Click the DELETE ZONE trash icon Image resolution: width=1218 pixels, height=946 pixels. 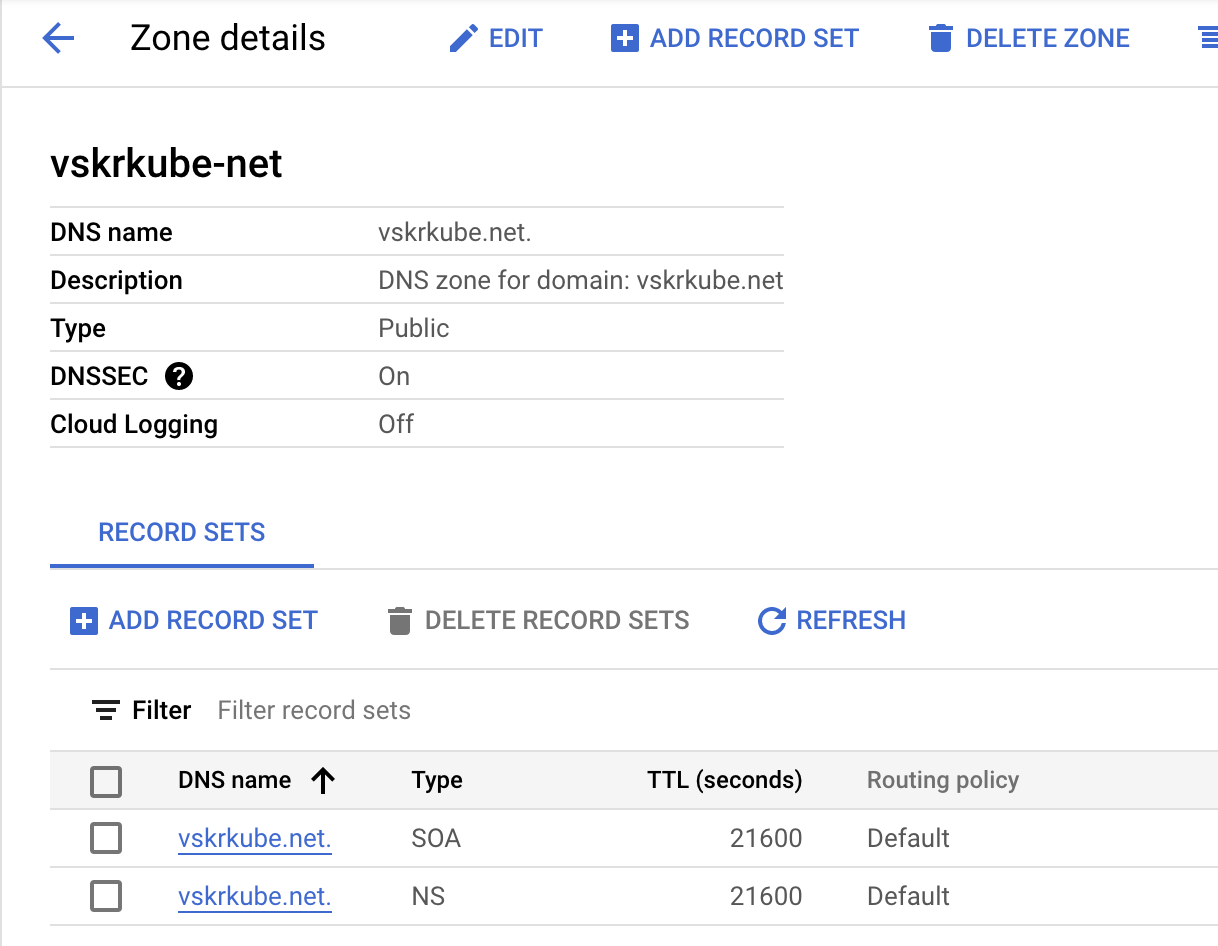pos(940,39)
